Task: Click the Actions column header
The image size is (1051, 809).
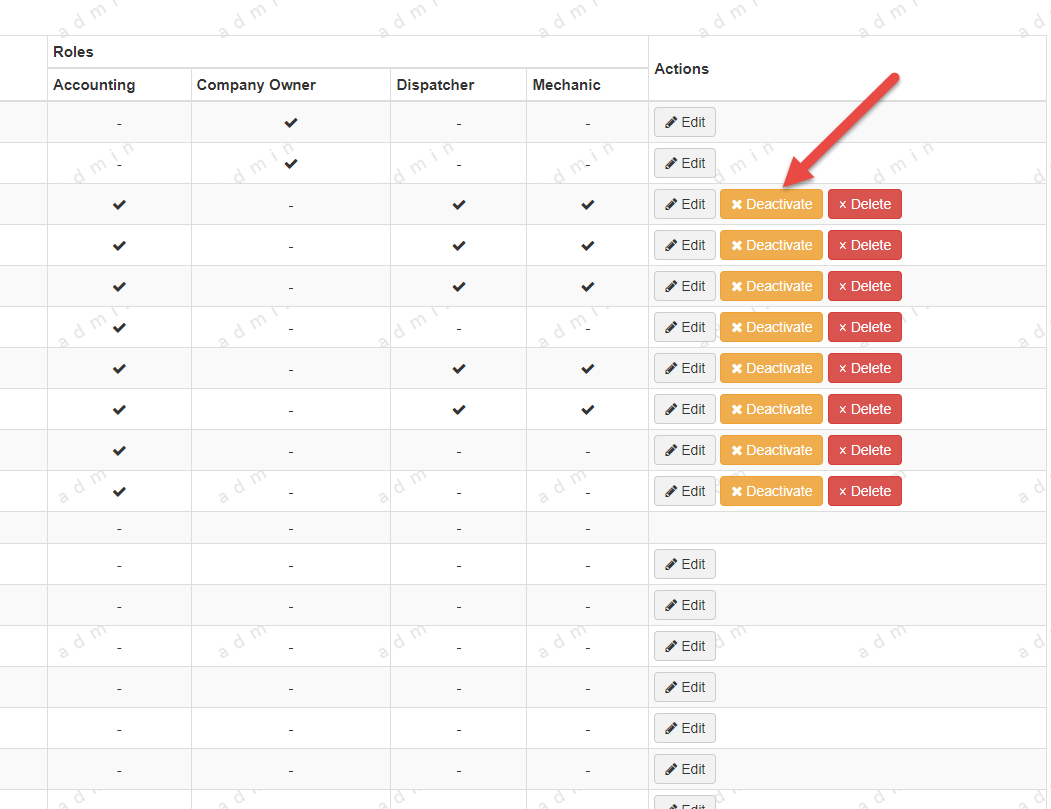Action: click(681, 69)
